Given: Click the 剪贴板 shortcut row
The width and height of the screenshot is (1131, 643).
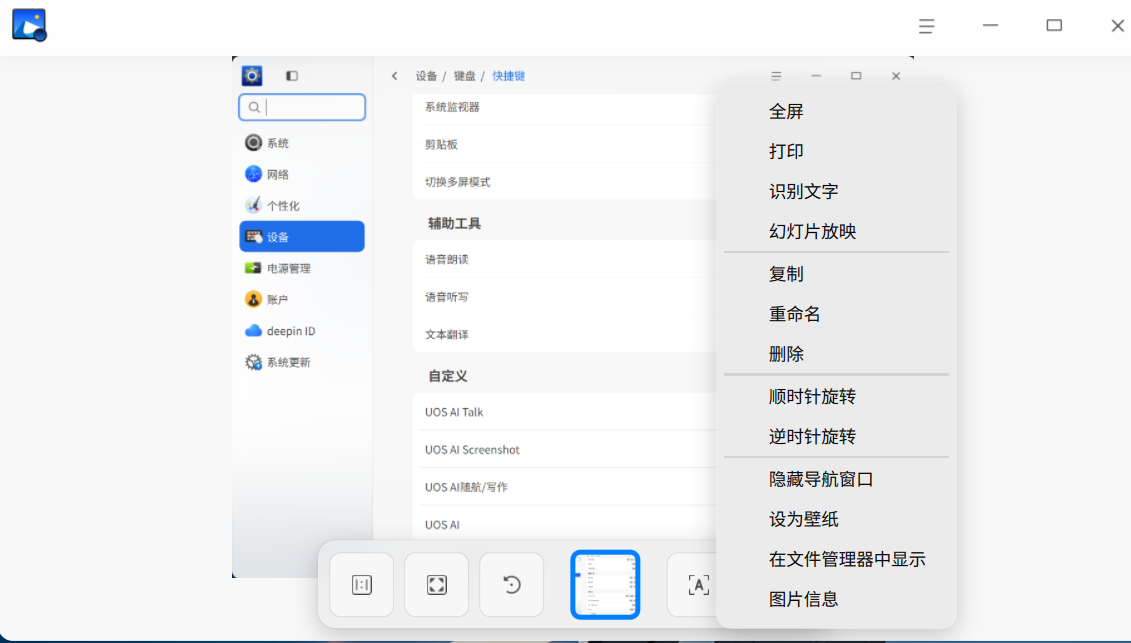Looking at the screenshot, I should pyautogui.click(x=564, y=144).
